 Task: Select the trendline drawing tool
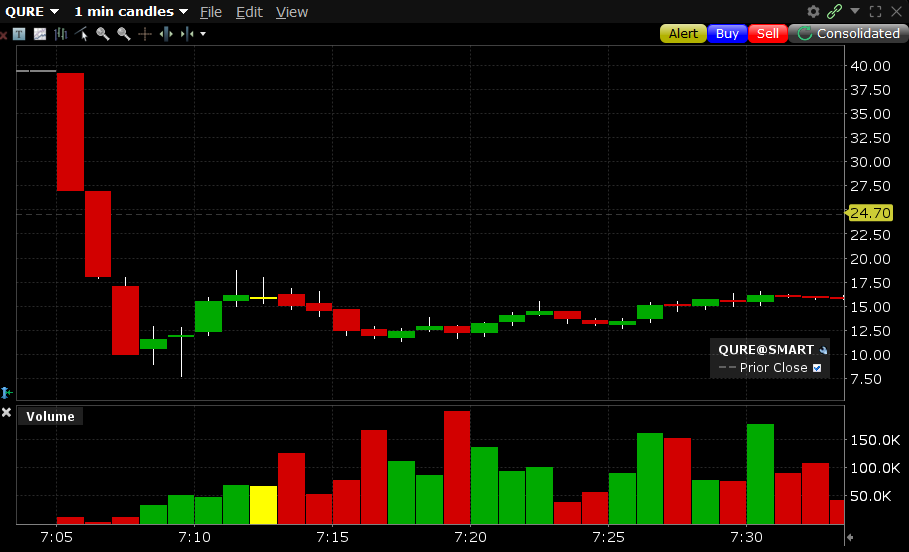[81, 34]
